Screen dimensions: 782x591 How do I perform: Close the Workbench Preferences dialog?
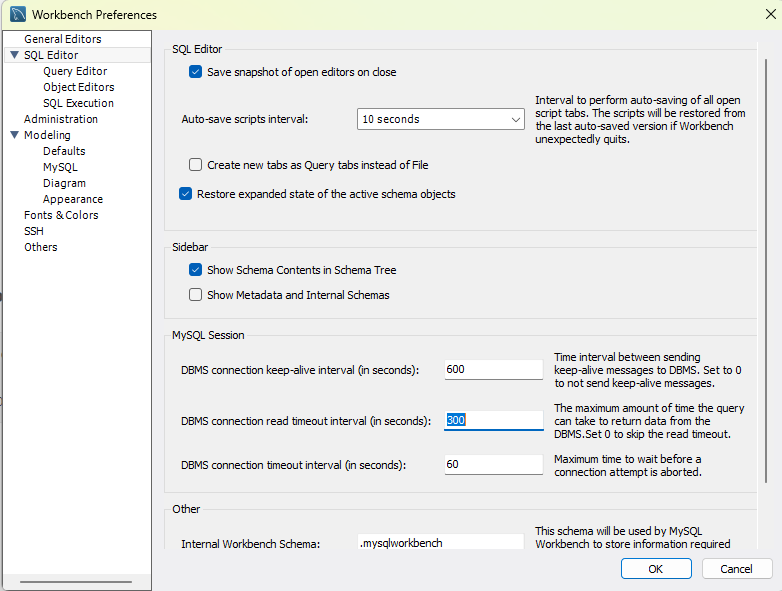(x=771, y=14)
